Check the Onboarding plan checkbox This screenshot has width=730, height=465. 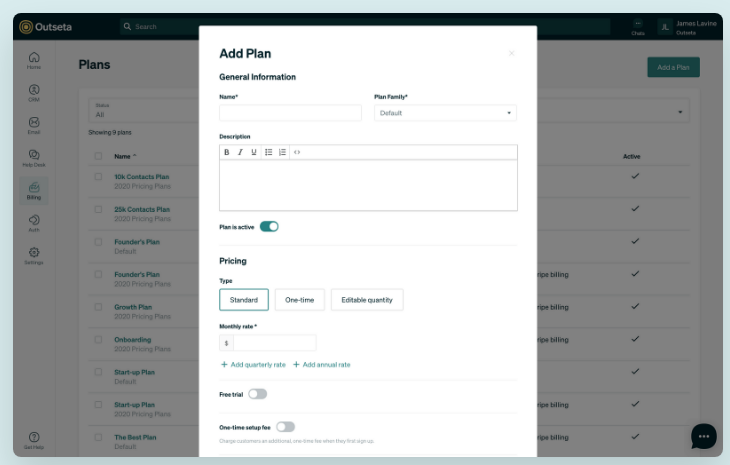click(98, 339)
